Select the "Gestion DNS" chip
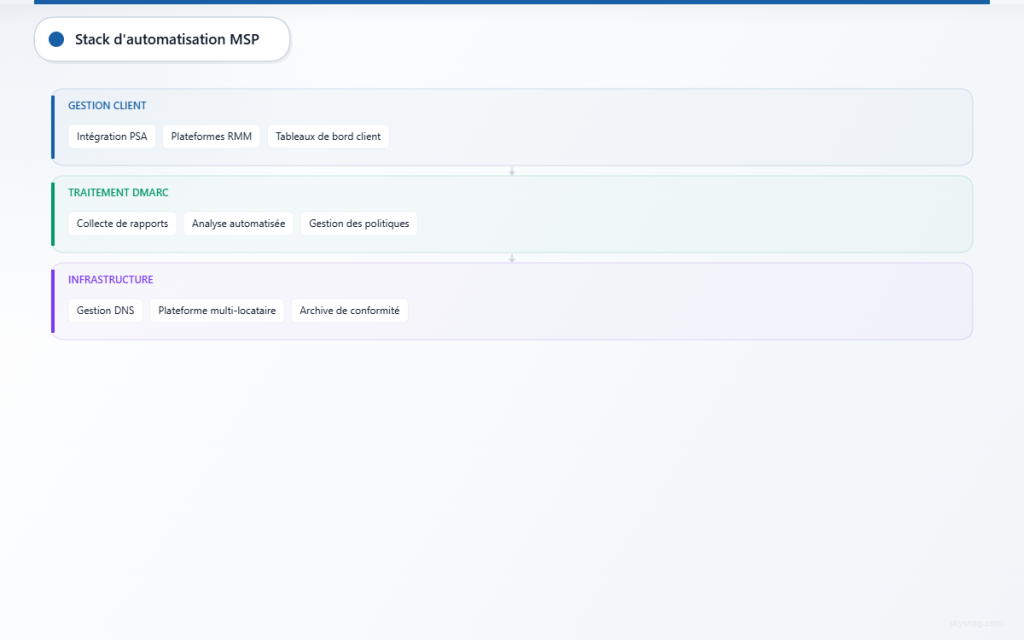The height and width of the screenshot is (640, 1024). pos(105,310)
